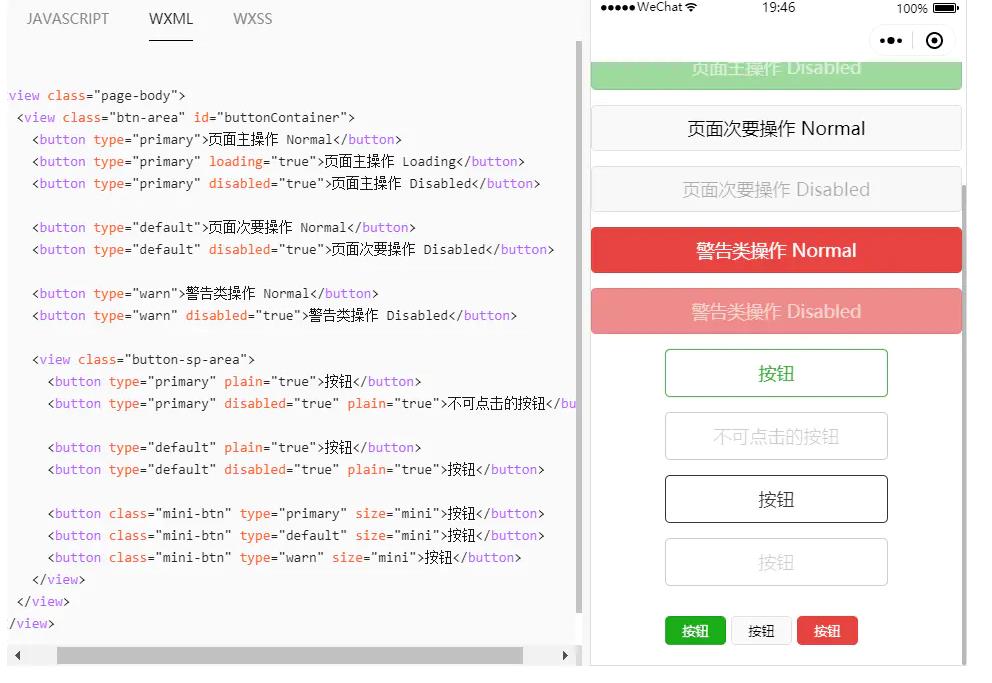Switch to the JAVASCRIPT tab
Viewport: 992px width, 683px height.
point(68,18)
